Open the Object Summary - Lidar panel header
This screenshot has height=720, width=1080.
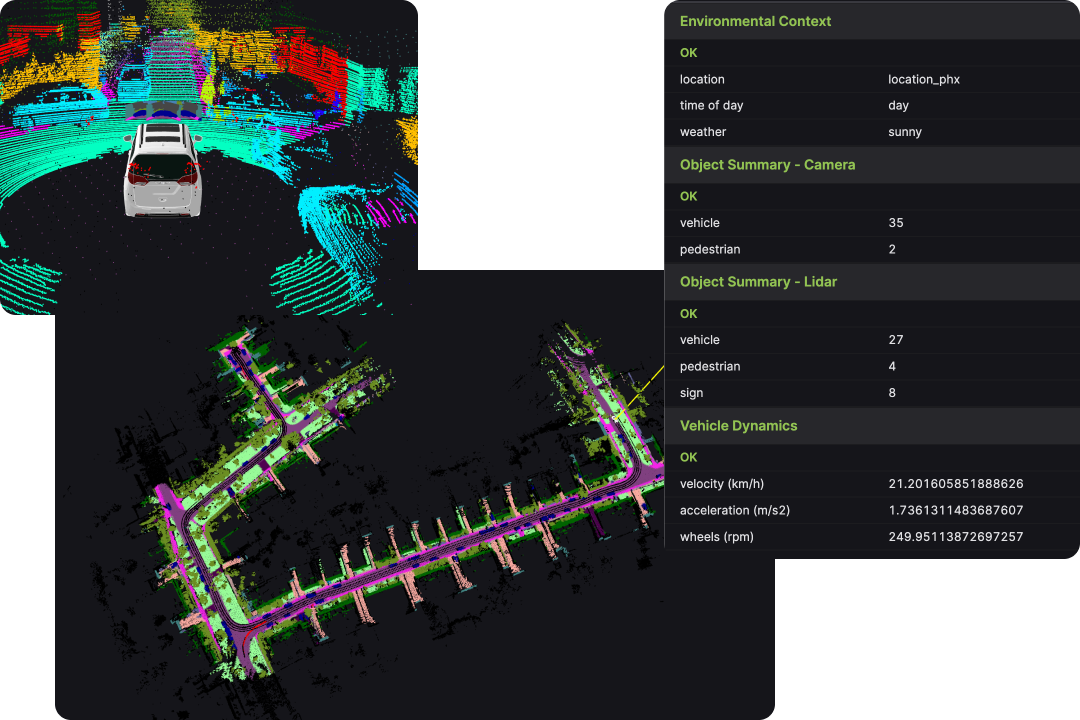(x=758, y=282)
